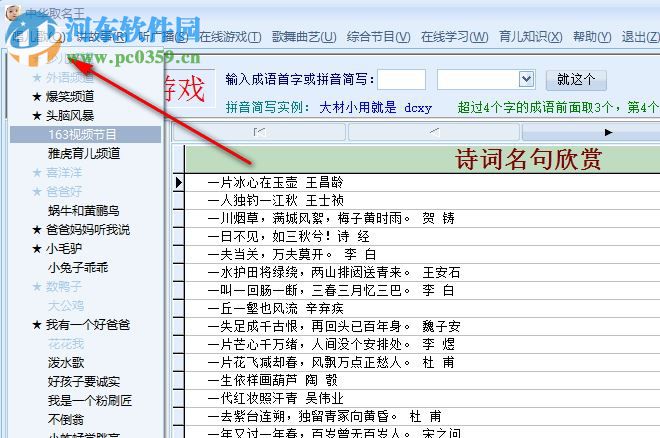Select row 一日不见，如三秋兮 诗经
This screenshot has height=438, width=660.
pos(423,236)
